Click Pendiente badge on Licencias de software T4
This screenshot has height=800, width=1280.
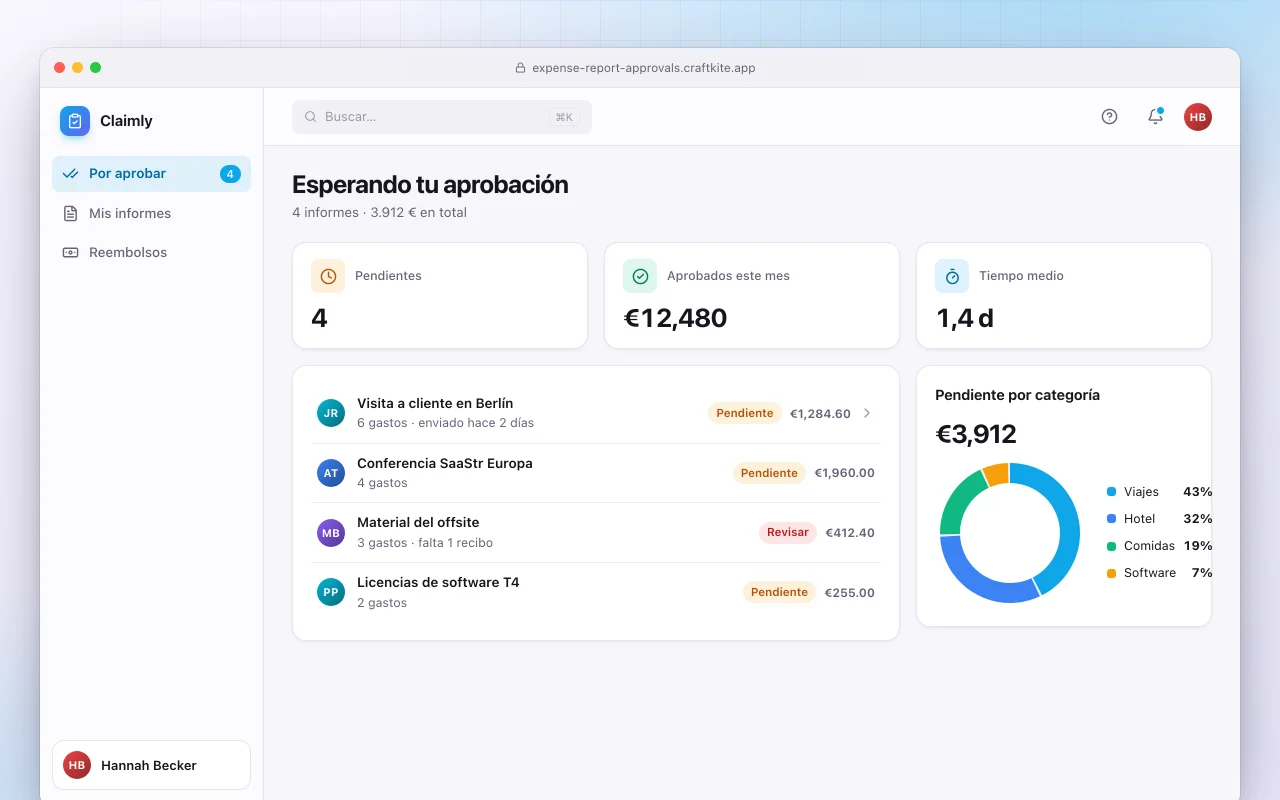coord(779,592)
